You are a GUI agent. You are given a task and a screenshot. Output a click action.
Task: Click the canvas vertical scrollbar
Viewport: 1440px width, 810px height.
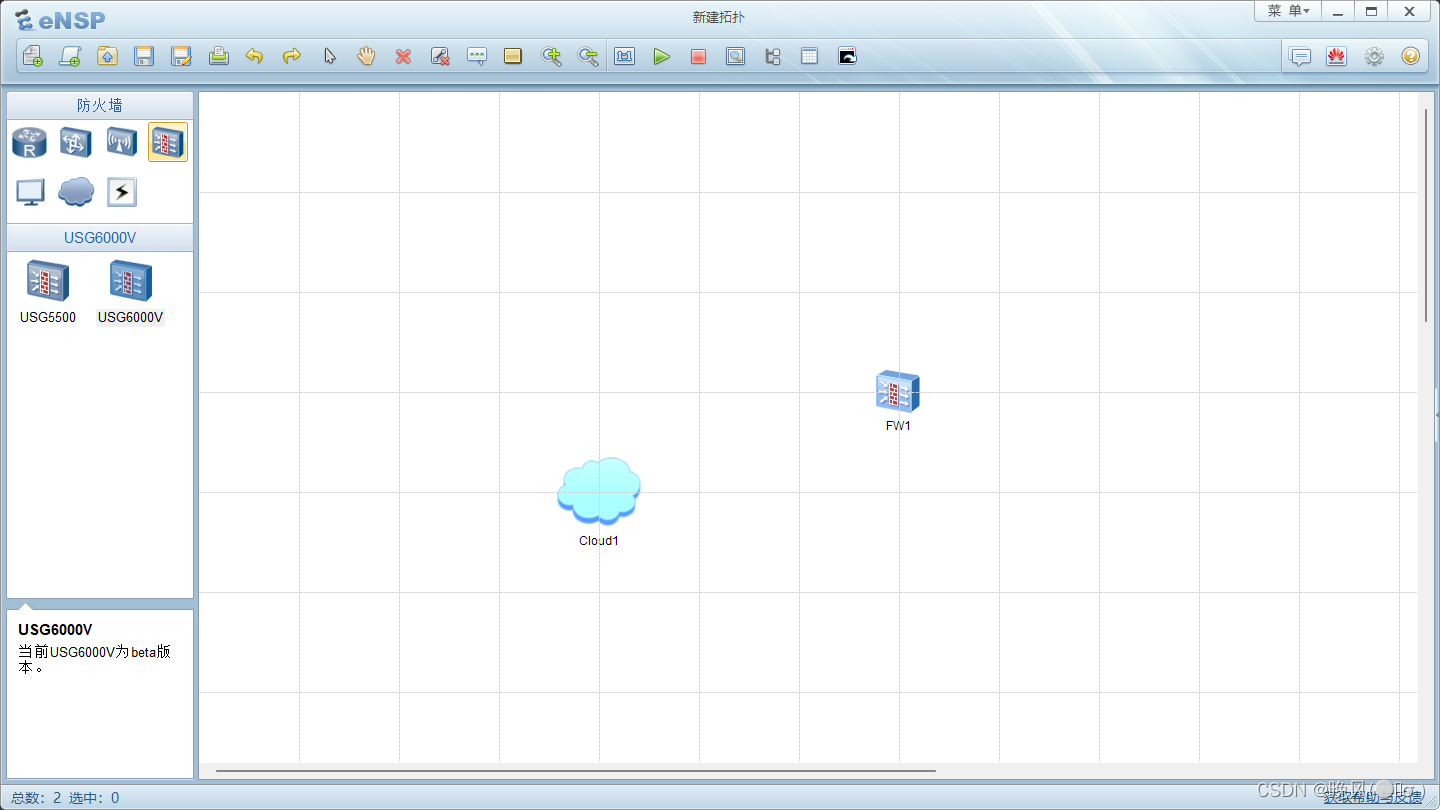tap(1427, 215)
